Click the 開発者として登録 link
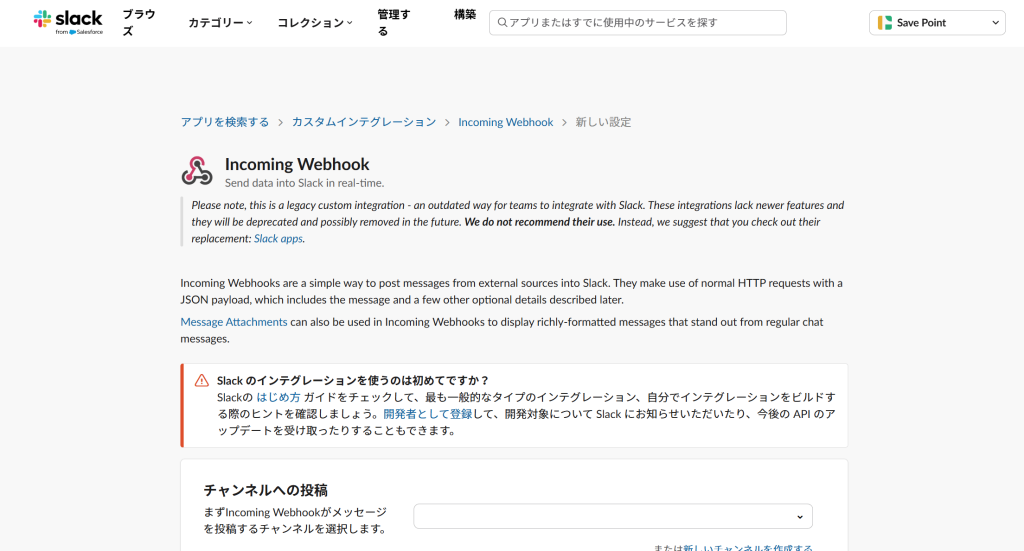The image size is (1024, 551). [x=428, y=414]
